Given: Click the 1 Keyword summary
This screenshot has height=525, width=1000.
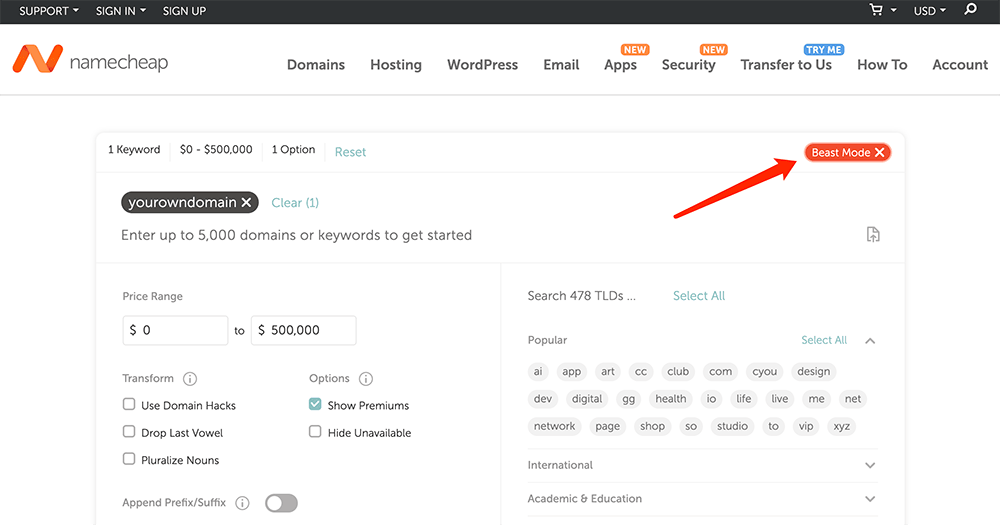Looking at the screenshot, I should point(134,149).
